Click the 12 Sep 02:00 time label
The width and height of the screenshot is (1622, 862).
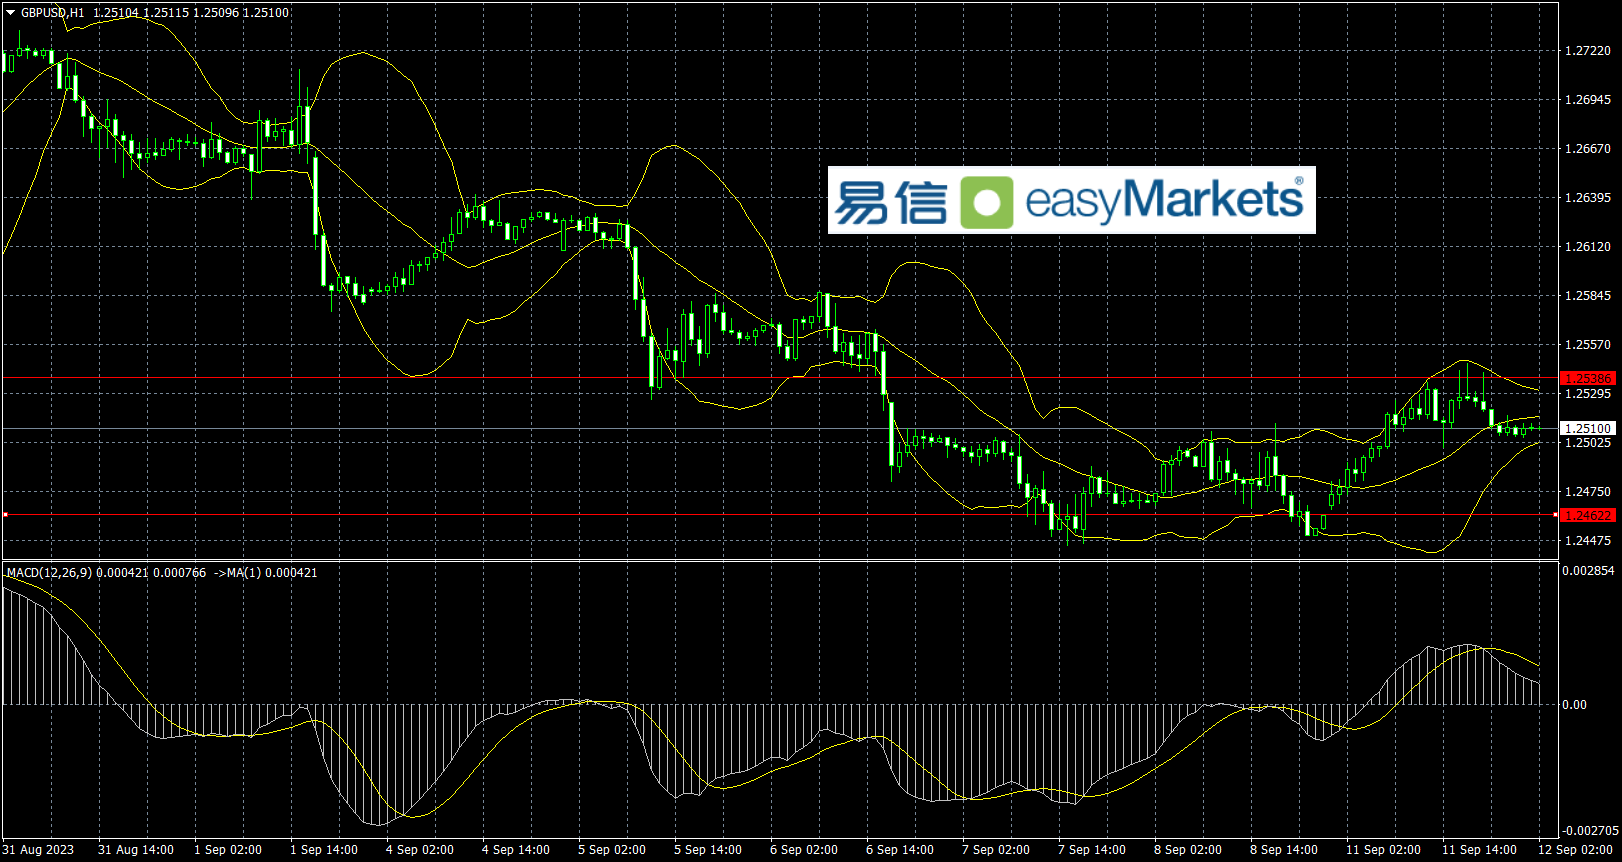(1575, 850)
